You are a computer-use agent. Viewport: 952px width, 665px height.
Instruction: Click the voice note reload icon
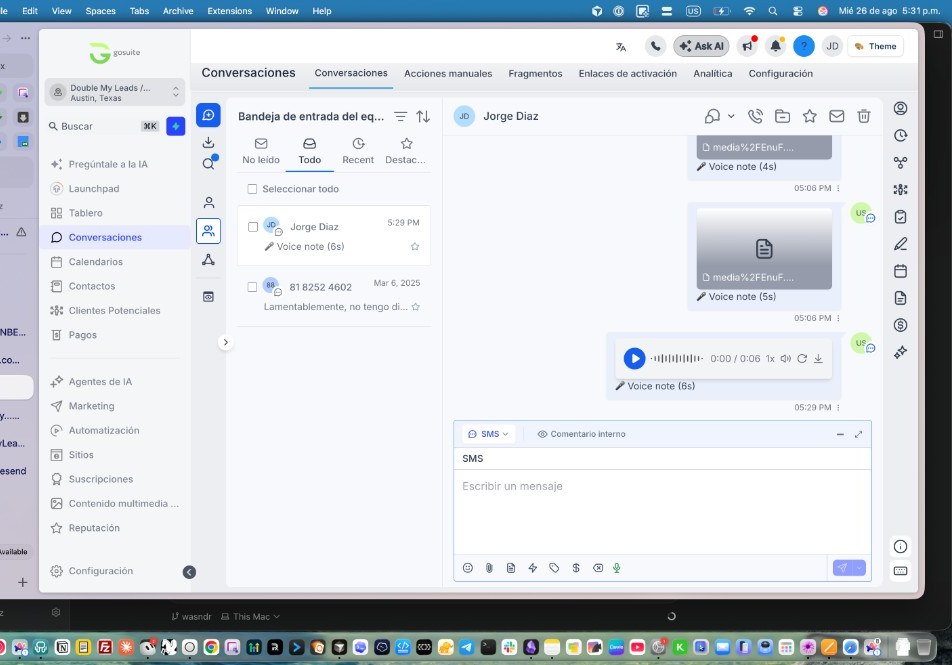802,359
